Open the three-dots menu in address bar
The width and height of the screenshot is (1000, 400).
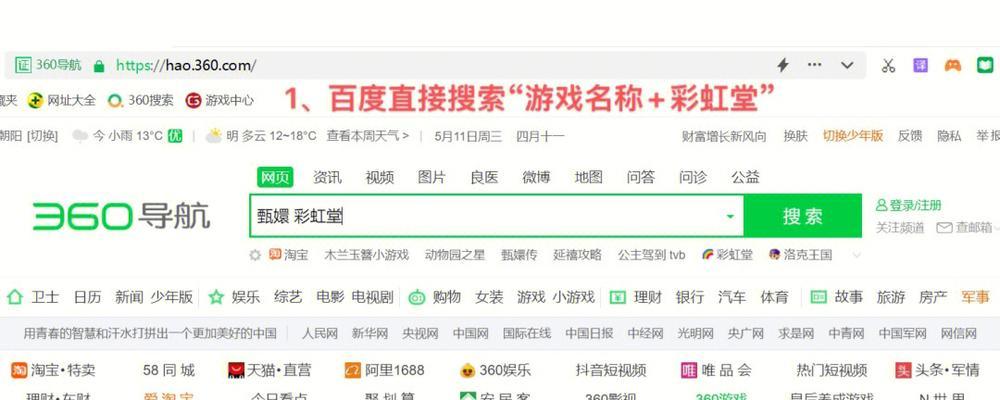coord(814,64)
